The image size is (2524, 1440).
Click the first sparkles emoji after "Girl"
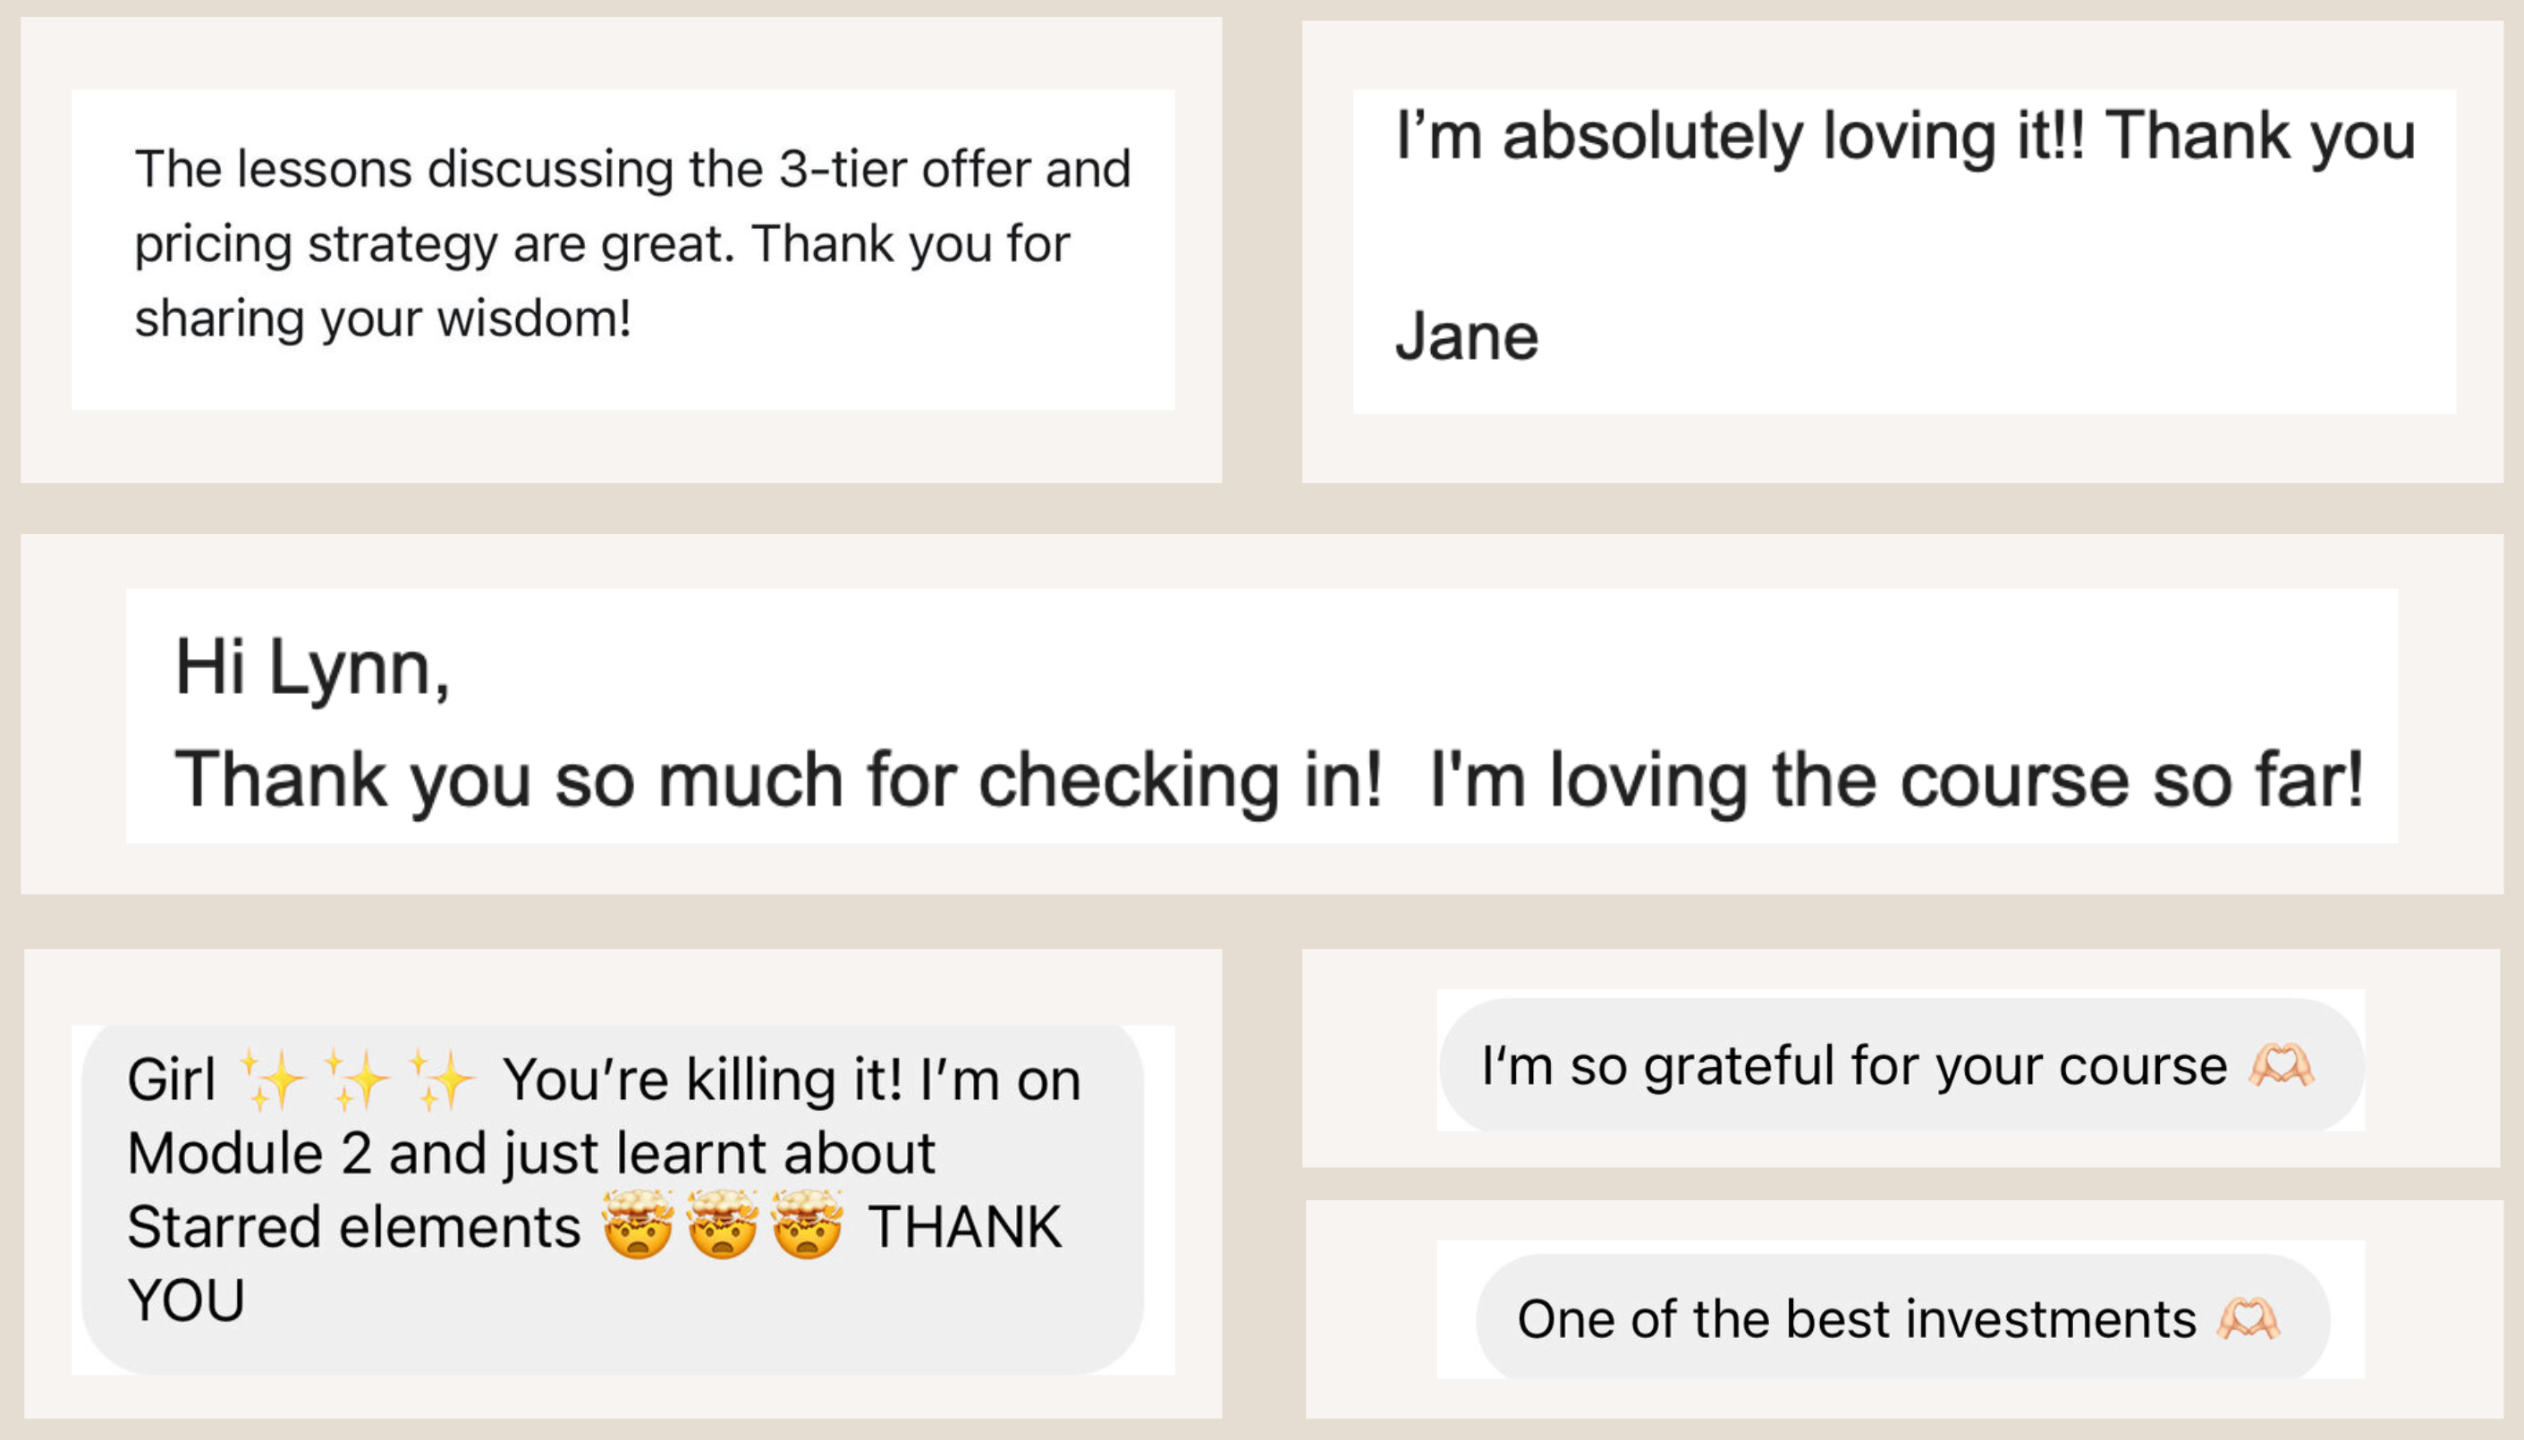click(x=272, y=1081)
